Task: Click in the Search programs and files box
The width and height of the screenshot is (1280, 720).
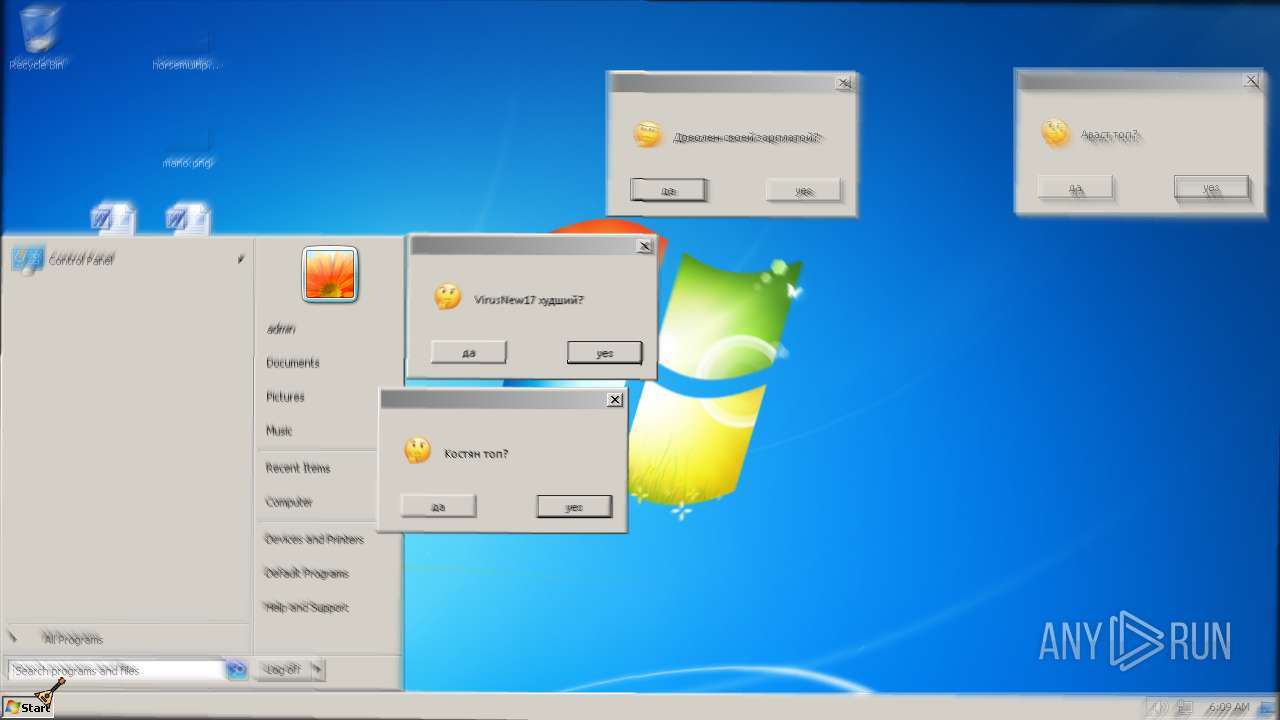Action: [116, 670]
